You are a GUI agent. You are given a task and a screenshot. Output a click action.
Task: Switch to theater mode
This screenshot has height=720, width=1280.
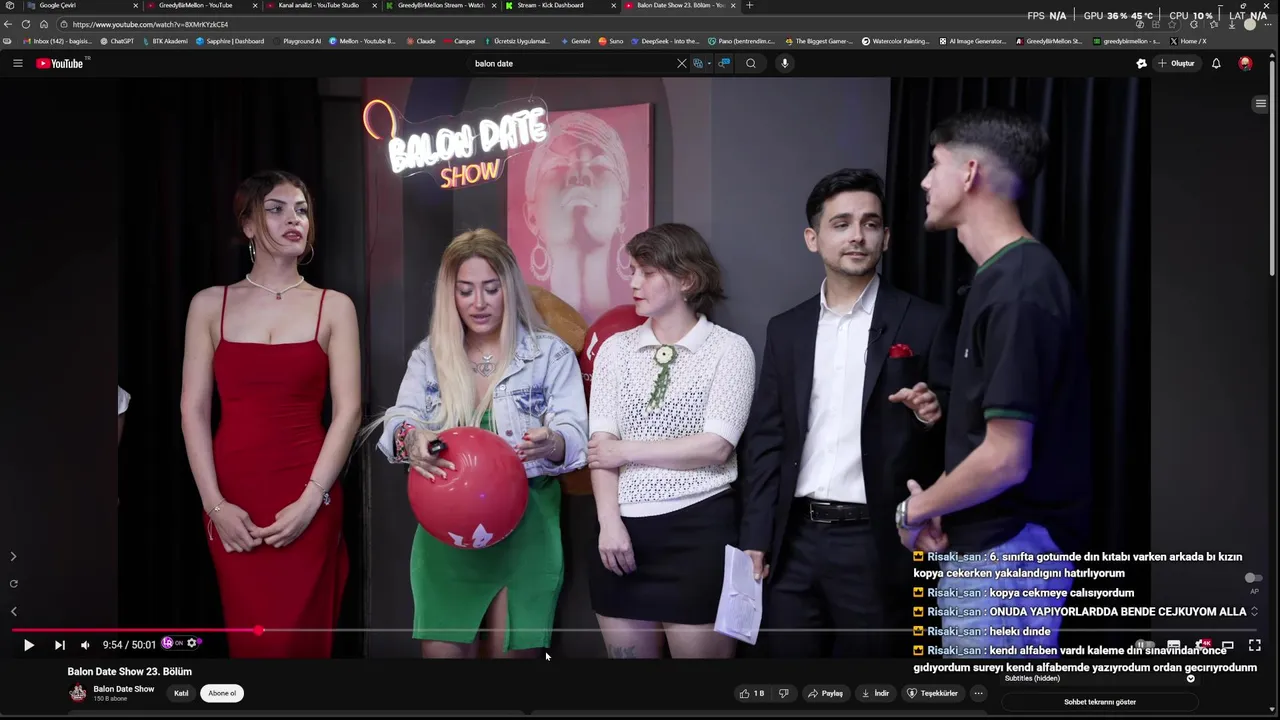coord(1228,645)
